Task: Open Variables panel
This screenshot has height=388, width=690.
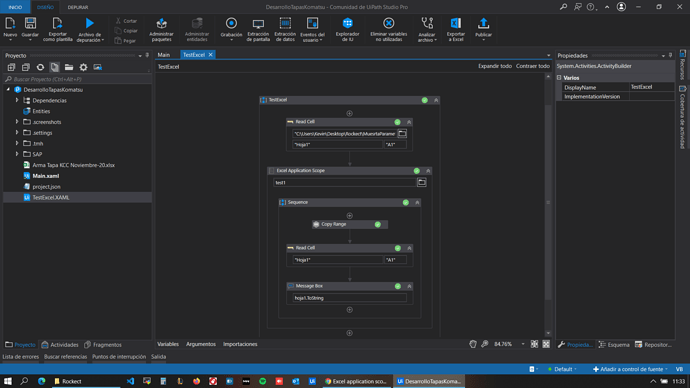Action: coord(168,344)
